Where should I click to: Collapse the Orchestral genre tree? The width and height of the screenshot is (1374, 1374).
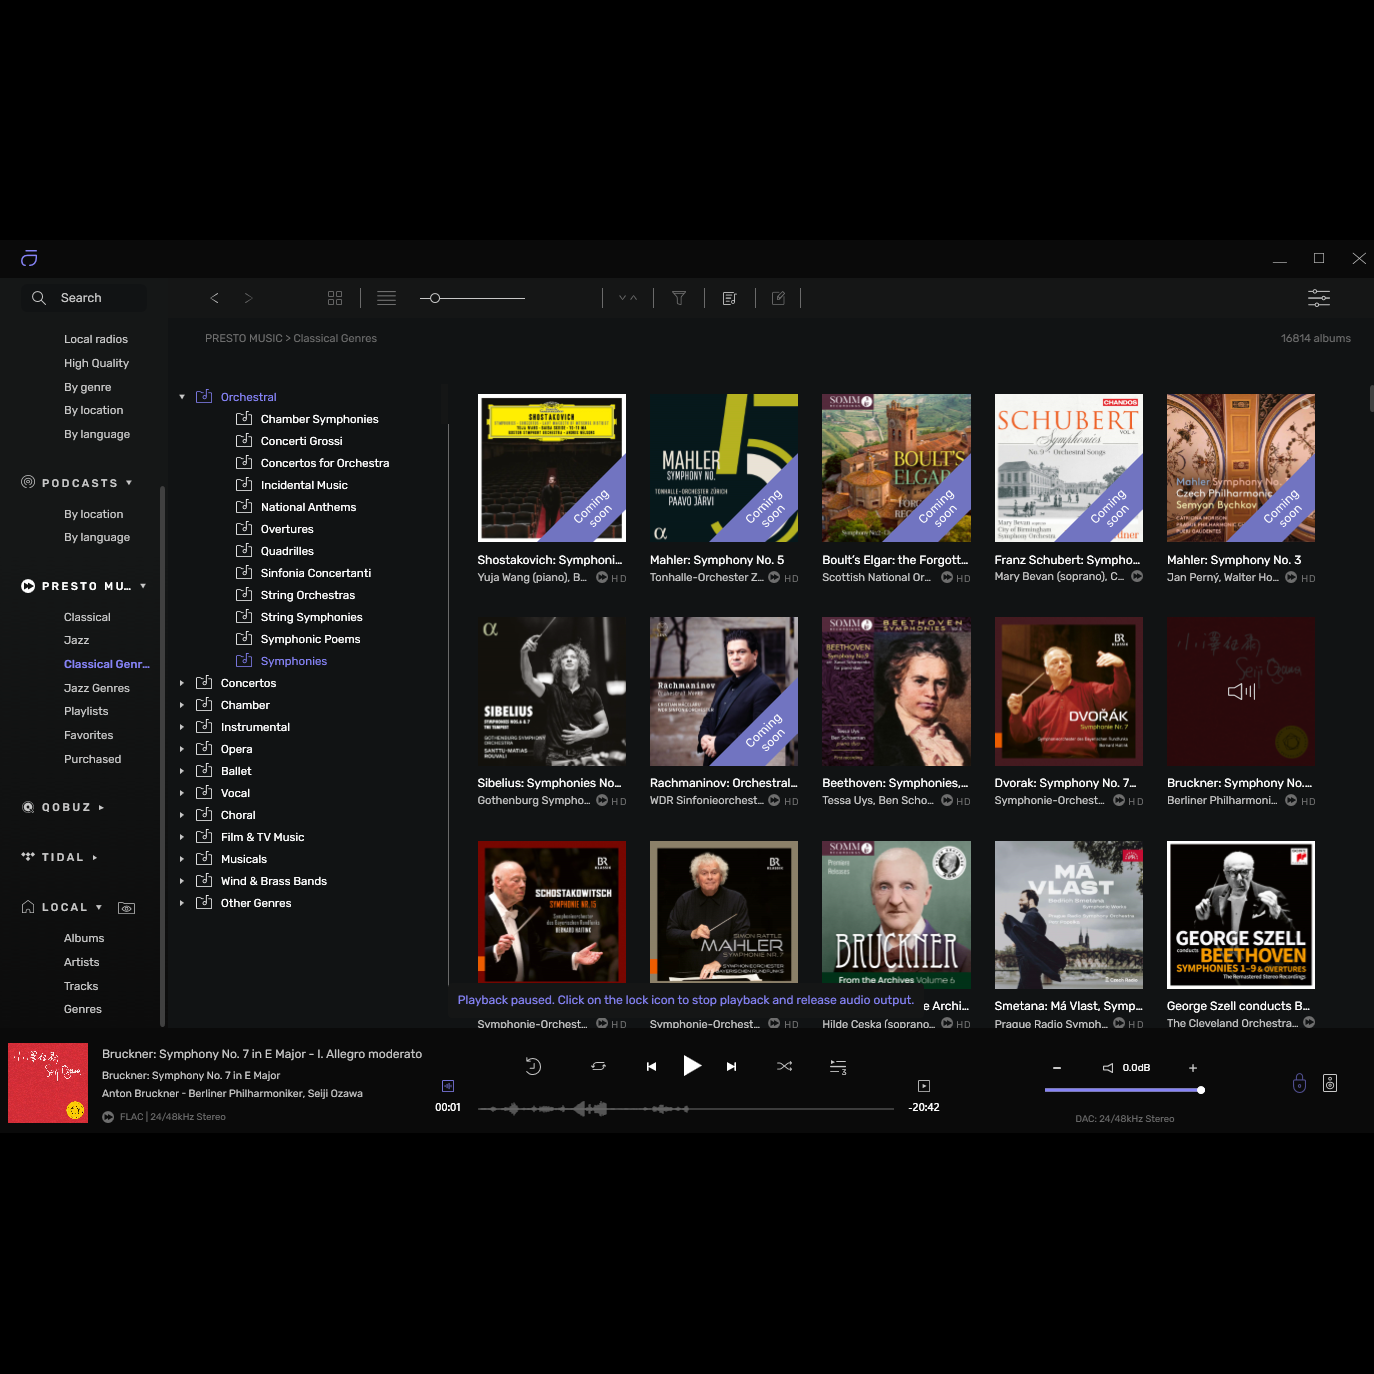(x=182, y=397)
